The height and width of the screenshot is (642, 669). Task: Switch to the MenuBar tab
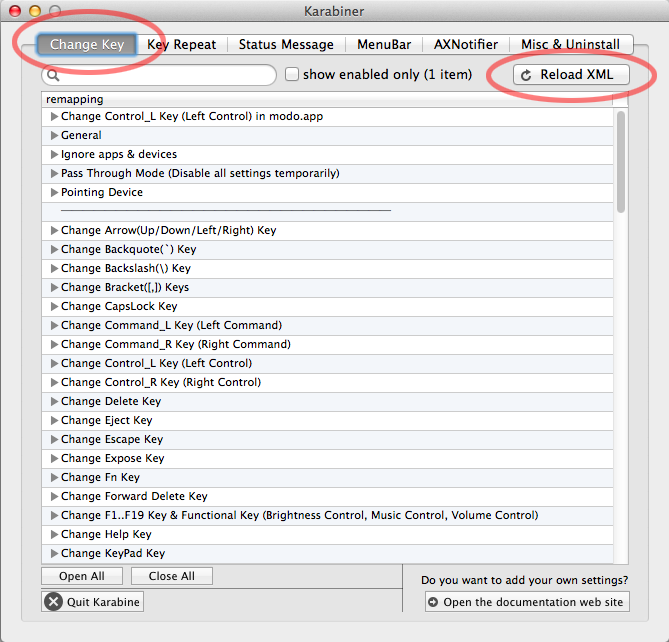[x=384, y=44]
